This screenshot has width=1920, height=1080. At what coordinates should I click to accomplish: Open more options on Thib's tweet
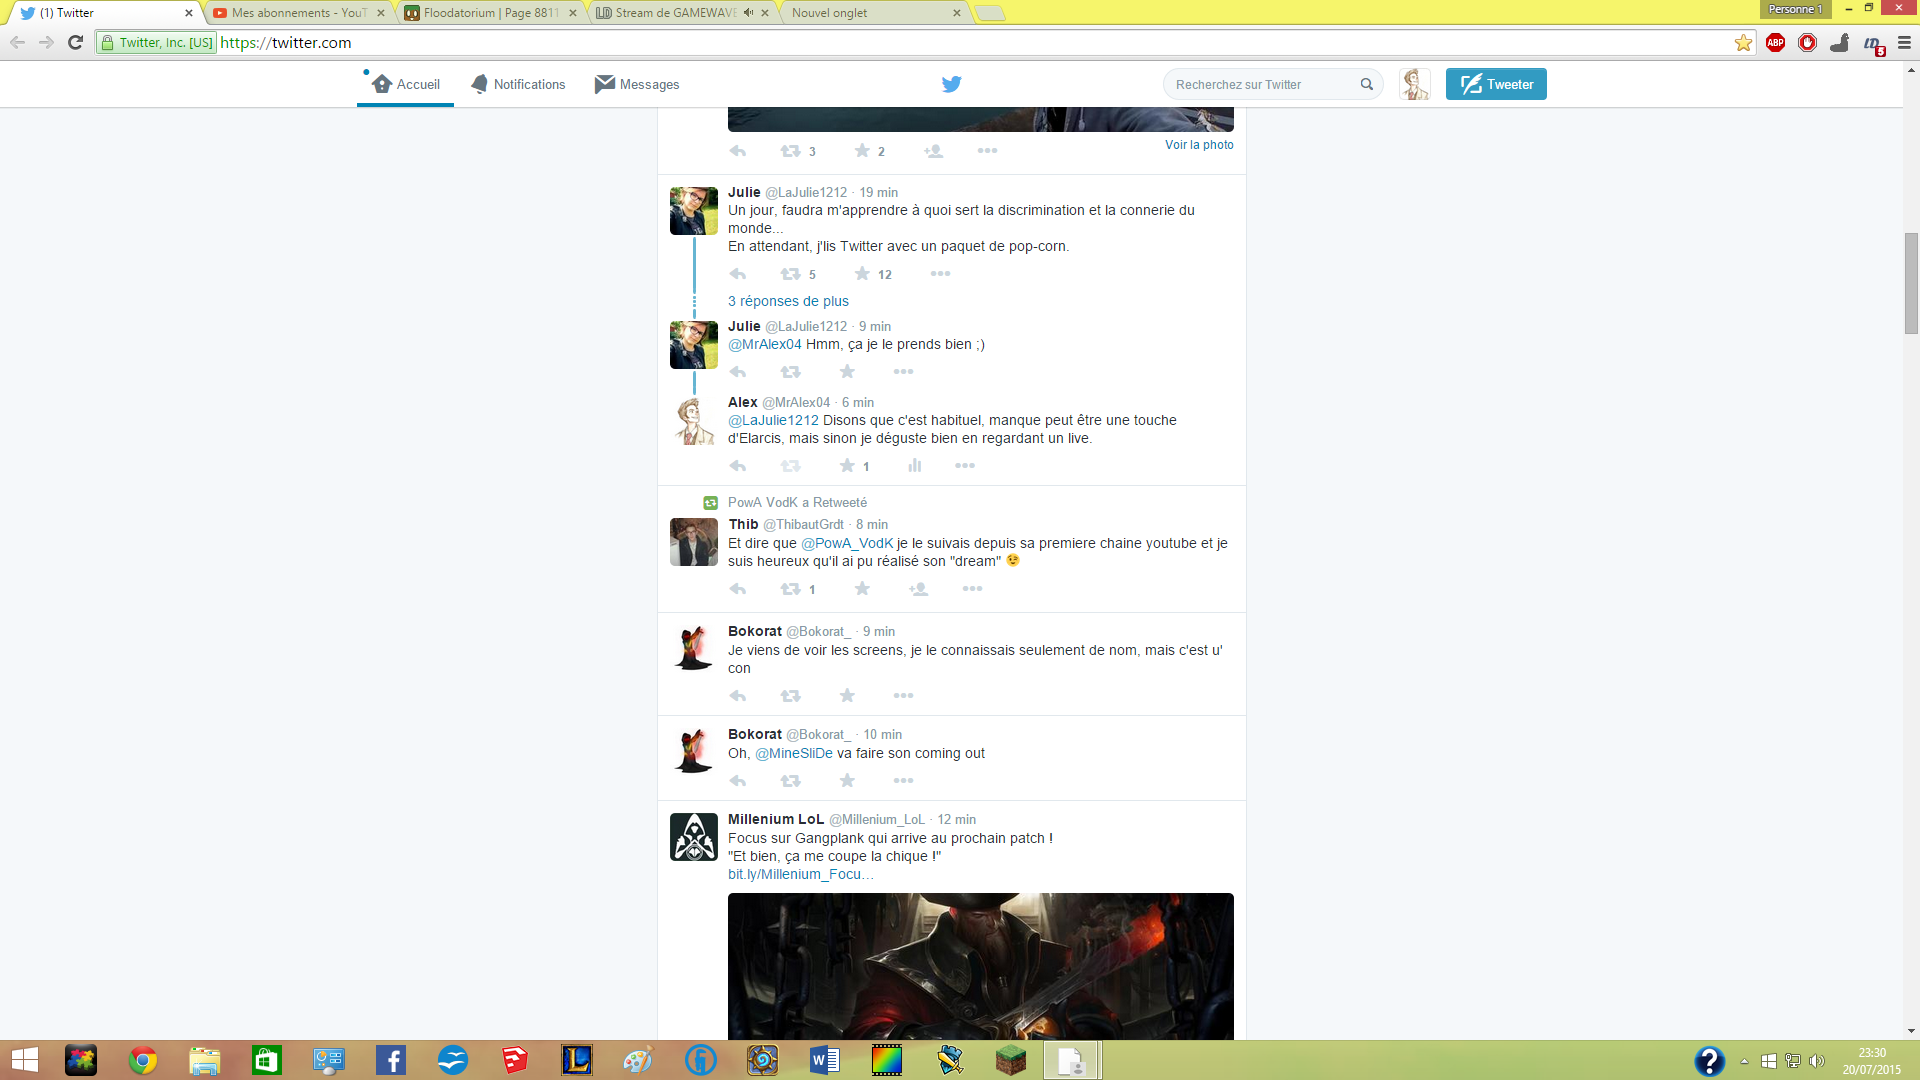(x=972, y=589)
